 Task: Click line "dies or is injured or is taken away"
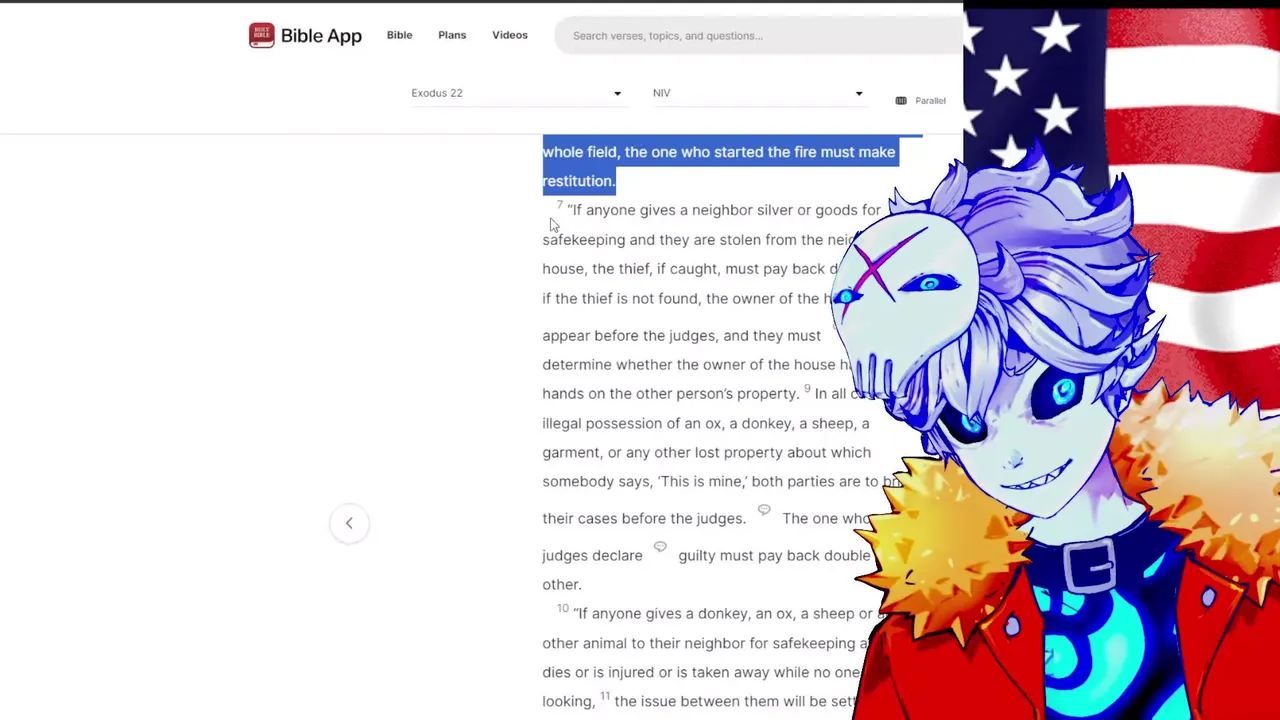tap(701, 672)
